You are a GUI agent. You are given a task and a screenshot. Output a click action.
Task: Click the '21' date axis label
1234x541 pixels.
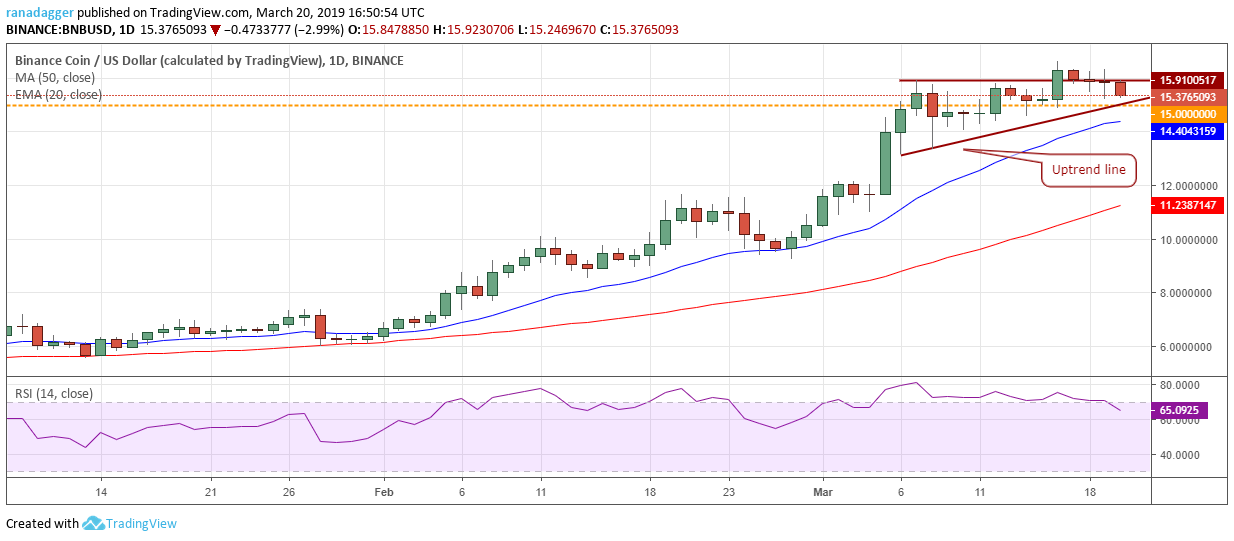[x=210, y=493]
